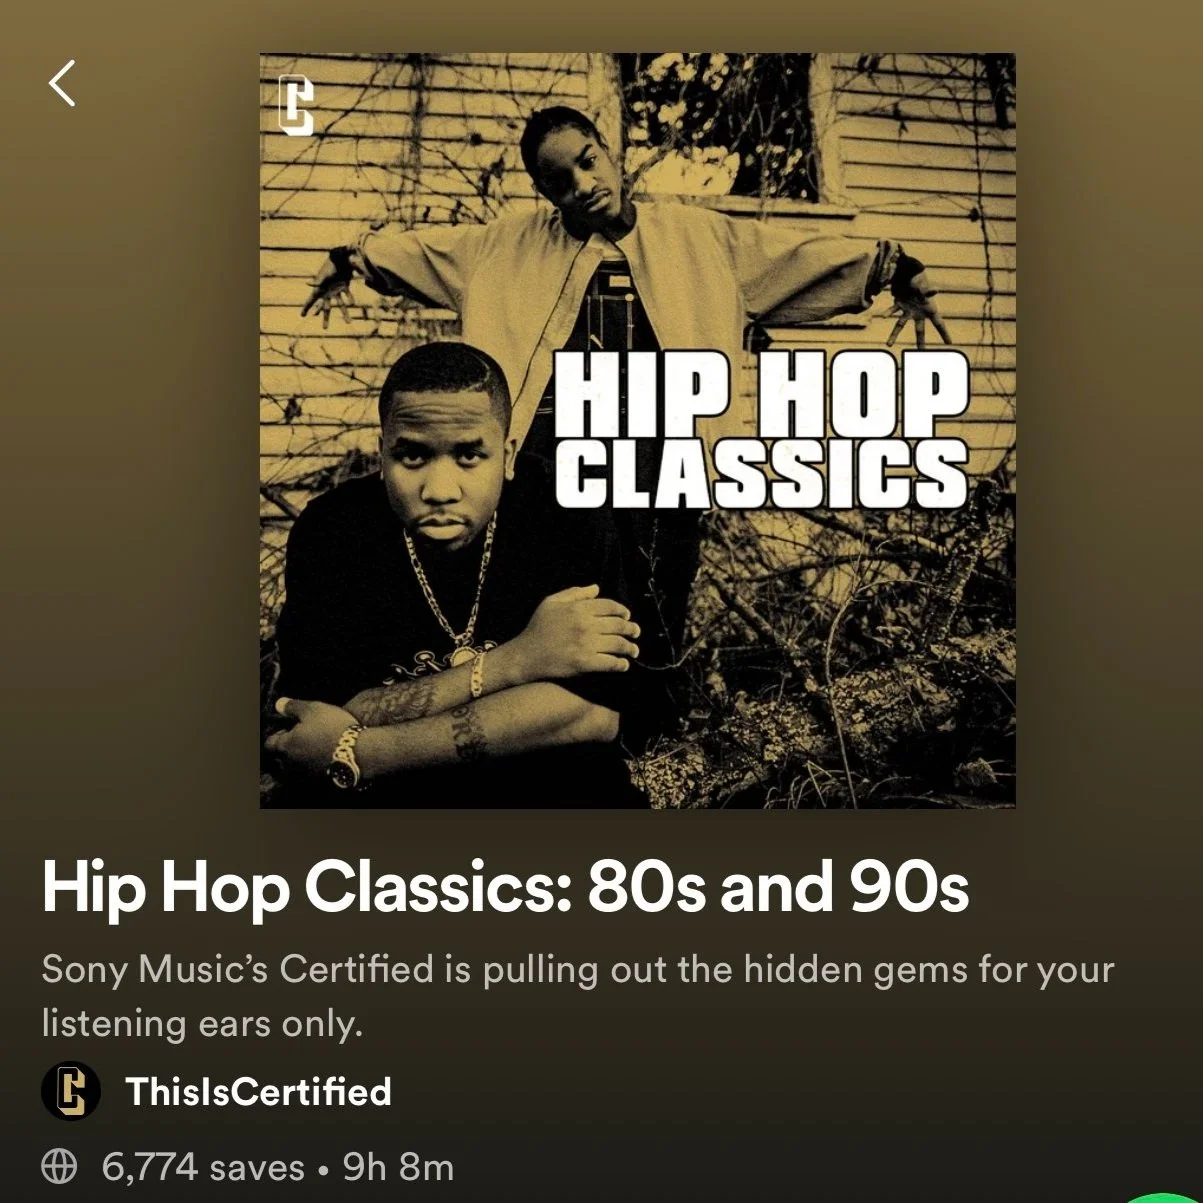Tap the wristwatch on the crouching man
This screenshot has height=1203, width=1203.
coord(345,756)
